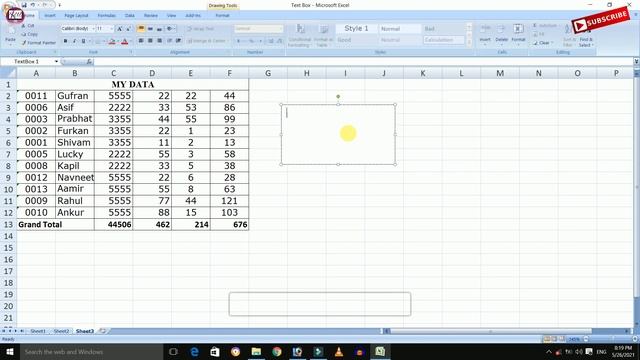640x360 pixels.
Task: Switch to the Formulas tab
Action: pyautogui.click(x=107, y=16)
